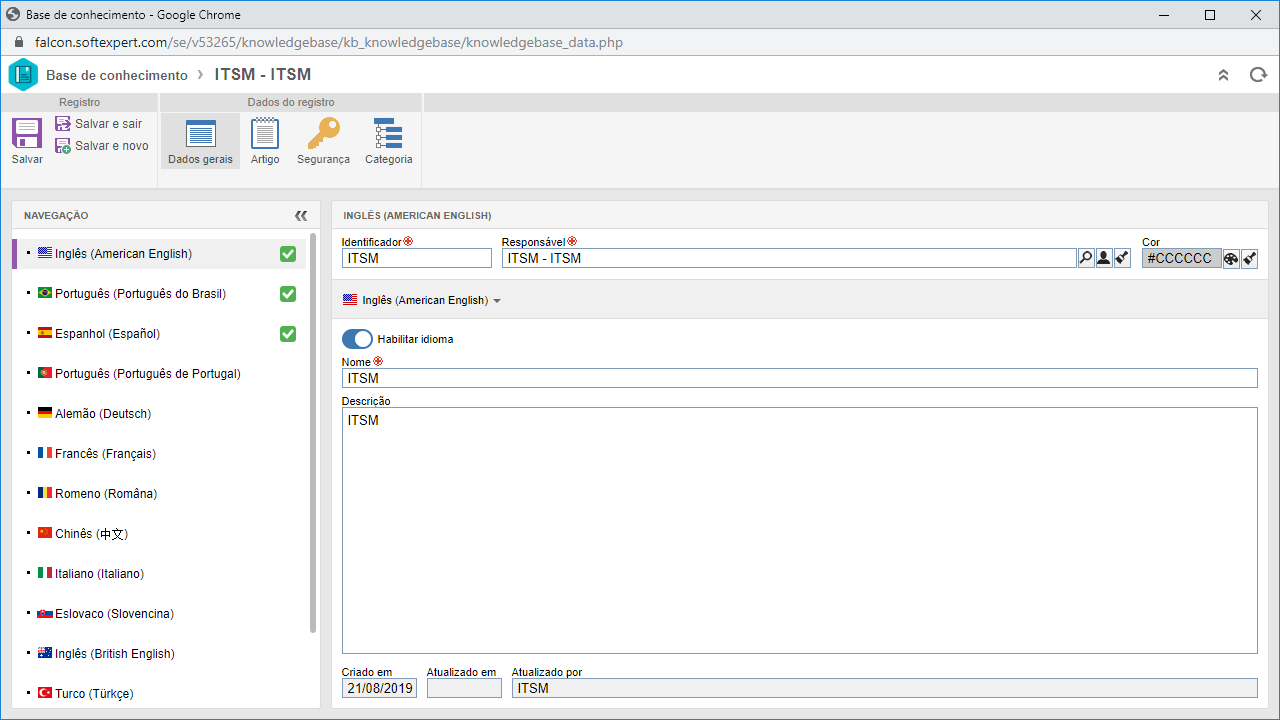Click the Italy flag icon

(x=45, y=573)
